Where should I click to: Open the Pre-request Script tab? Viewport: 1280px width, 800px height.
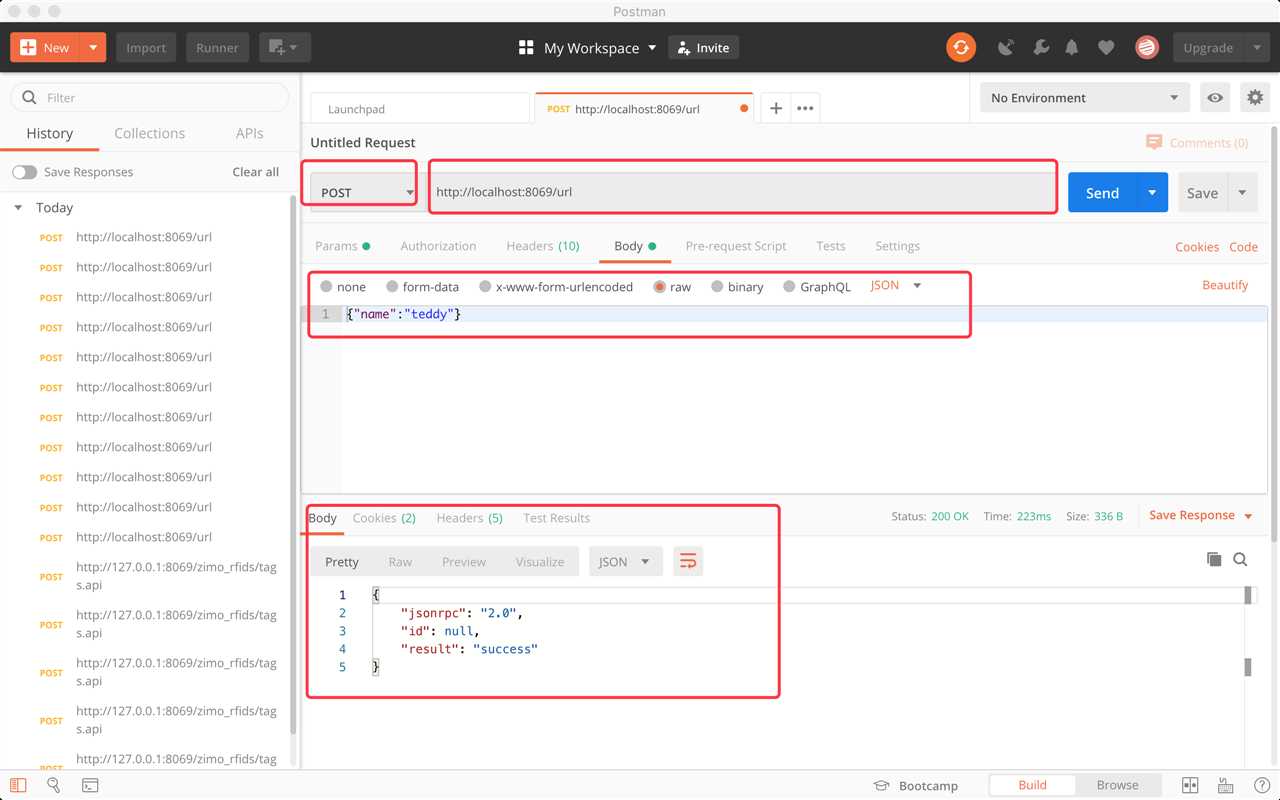click(736, 246)
